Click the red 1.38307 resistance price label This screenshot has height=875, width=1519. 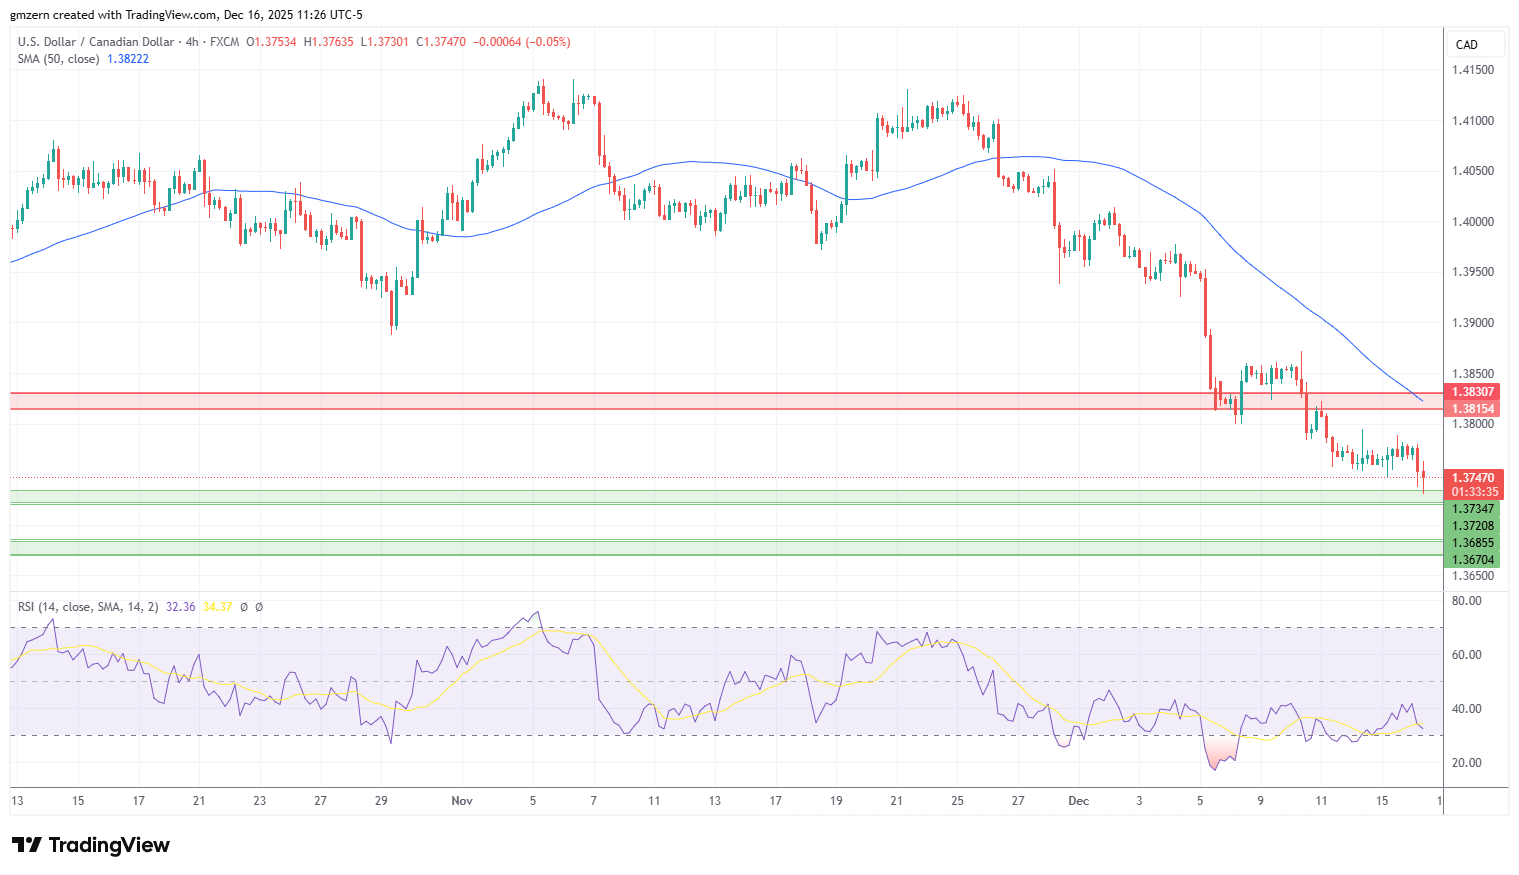coord(1473,392)
